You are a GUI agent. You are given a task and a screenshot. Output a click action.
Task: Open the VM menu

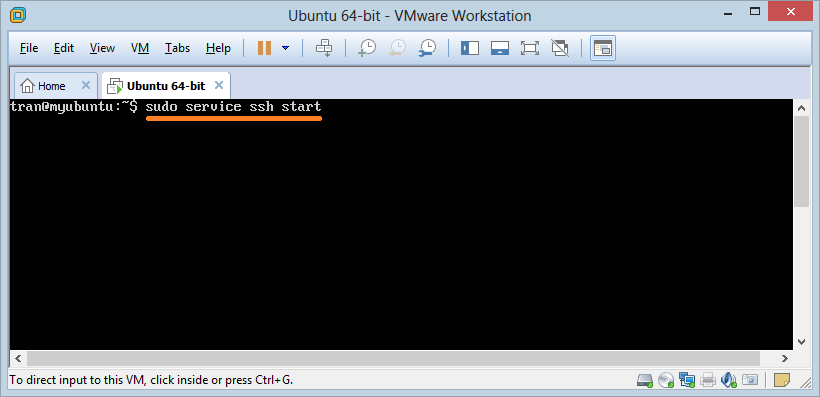coord(140,48)
